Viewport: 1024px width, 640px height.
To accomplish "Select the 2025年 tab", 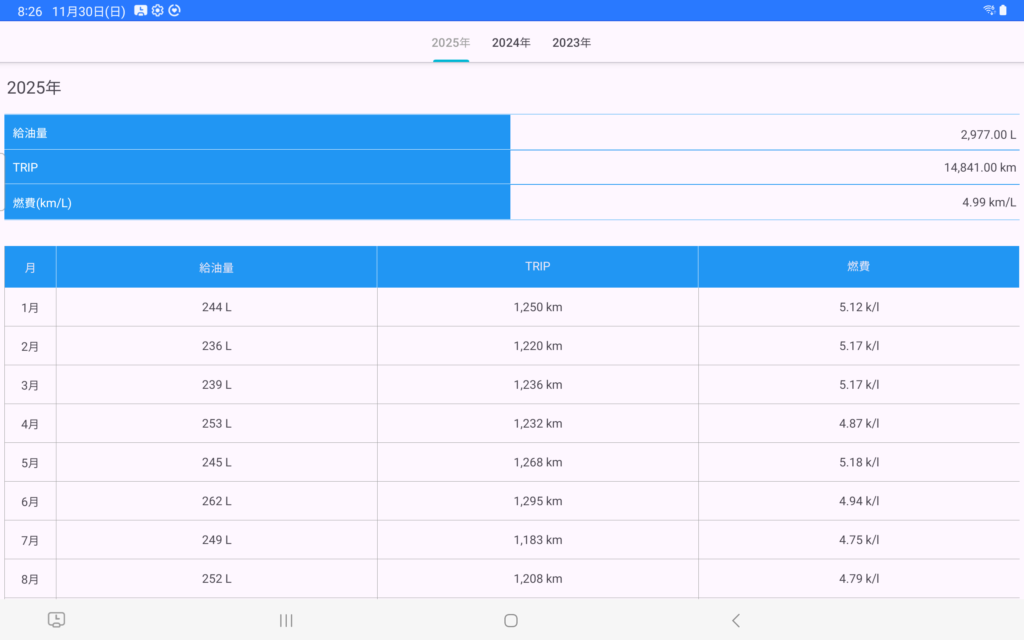I will [451, 43].
